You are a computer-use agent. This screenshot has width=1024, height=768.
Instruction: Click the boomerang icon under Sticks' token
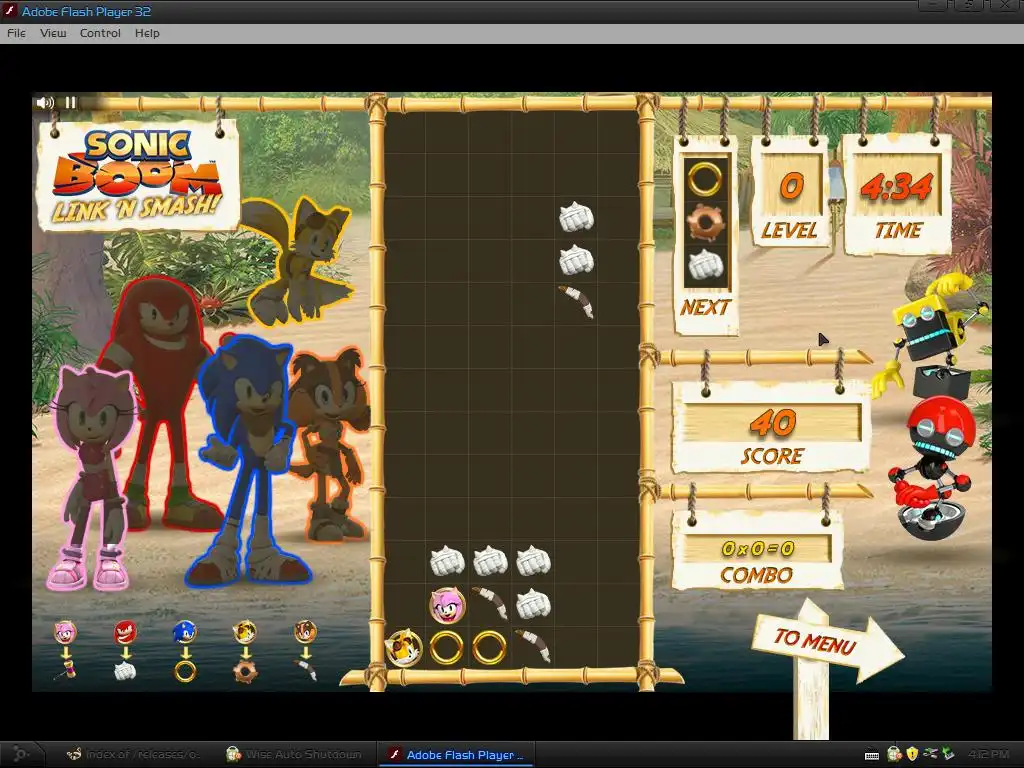[x=305, y=670]
